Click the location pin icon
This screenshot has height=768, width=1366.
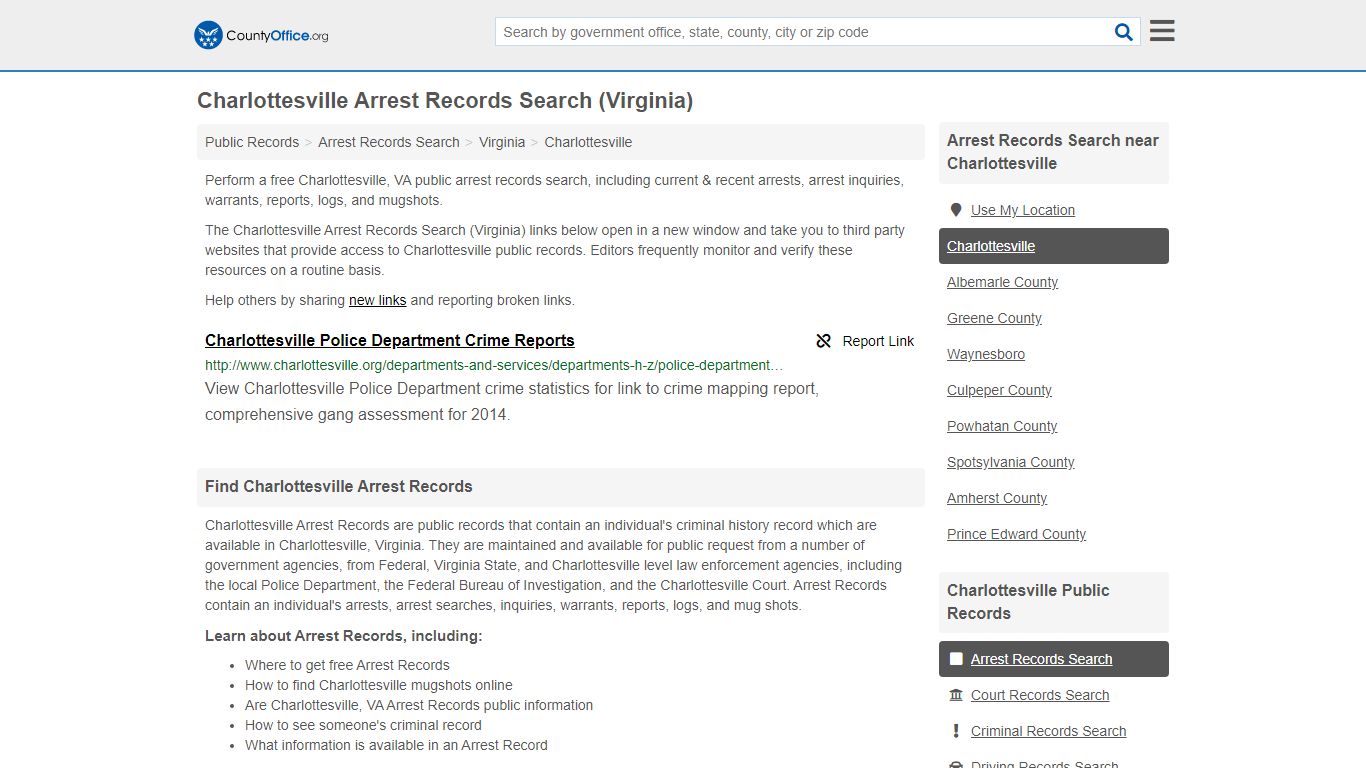[955, 210]
